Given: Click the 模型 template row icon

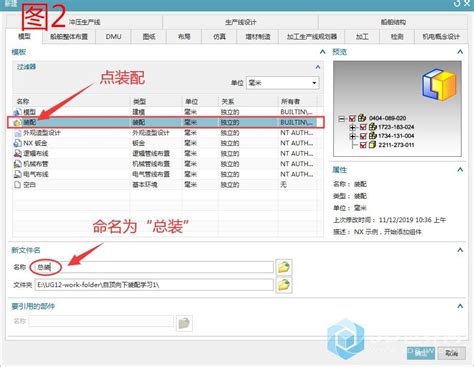Looking at the screenshot, I should click(x=17, y=112).
